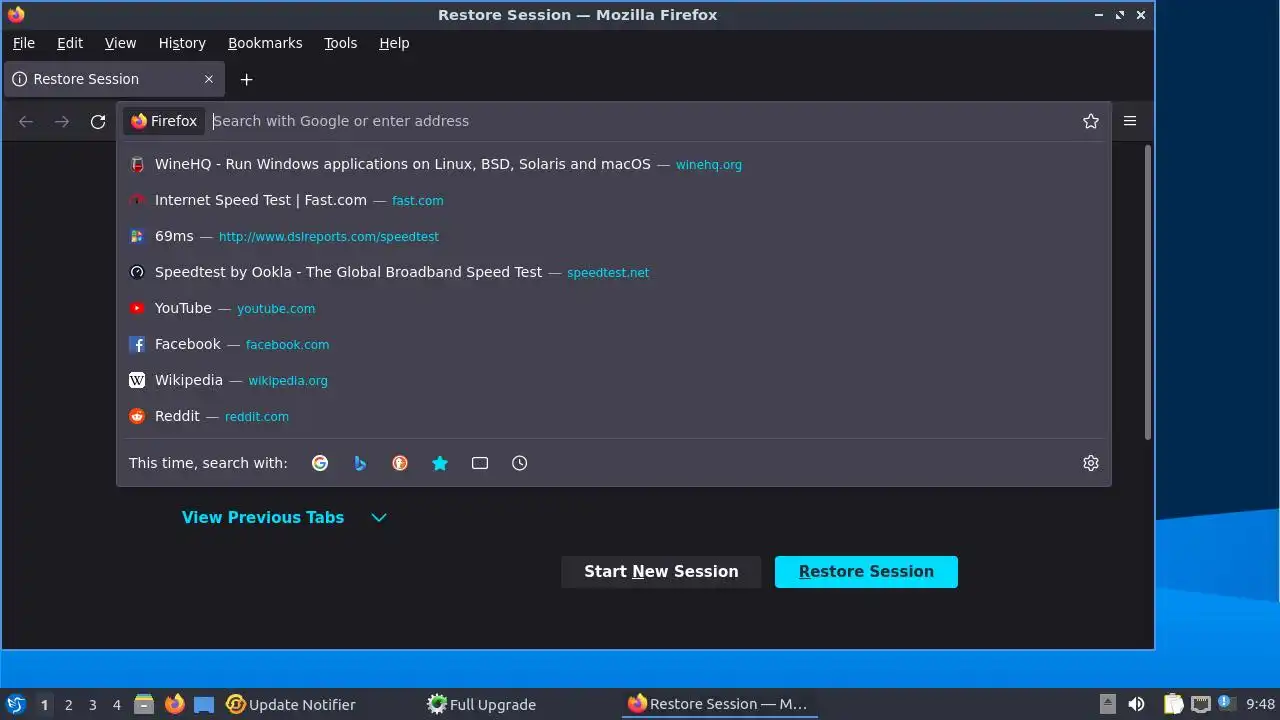Screen dimensions: 1280x720
Task: Open search settings gear in suggestion panel
Action: tap(1091, 463)
